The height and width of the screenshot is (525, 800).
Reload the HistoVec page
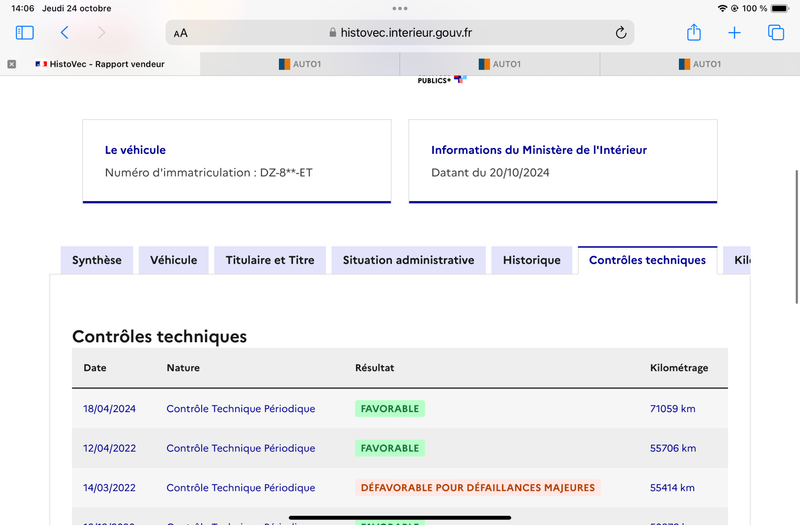pyautogui.click(x=620, y=33)
